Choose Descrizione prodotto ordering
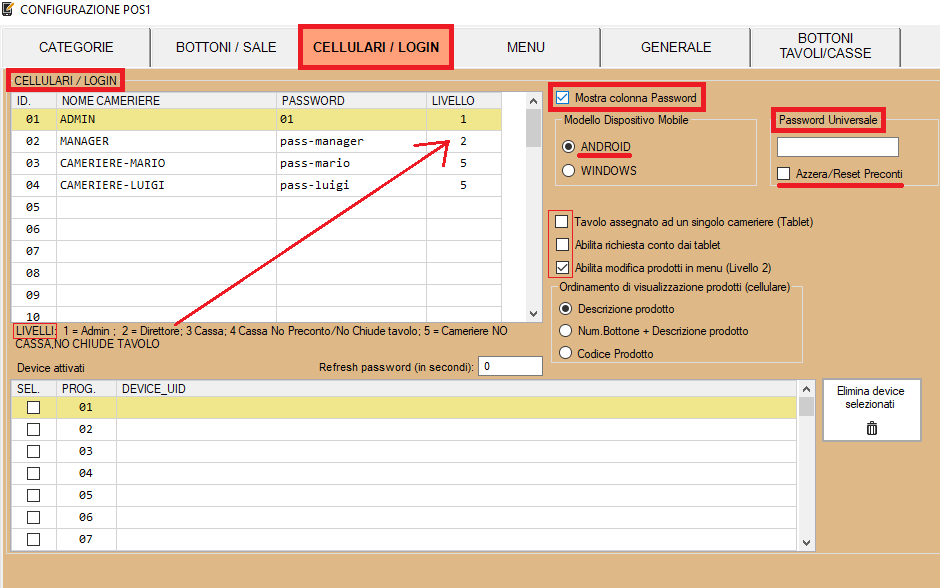The height and width of the screenshot is (588, 940). pyautogui.click(x=565, y=309)
